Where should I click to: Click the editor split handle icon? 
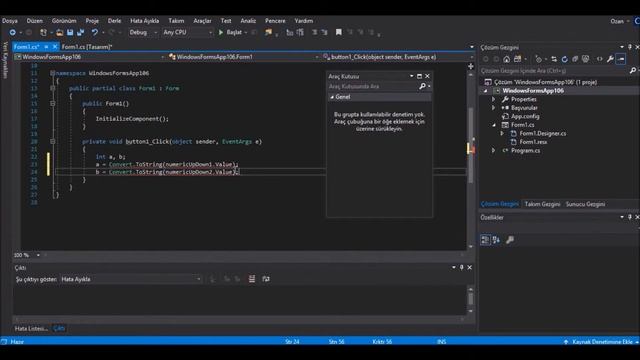click(x=471, y=66)
